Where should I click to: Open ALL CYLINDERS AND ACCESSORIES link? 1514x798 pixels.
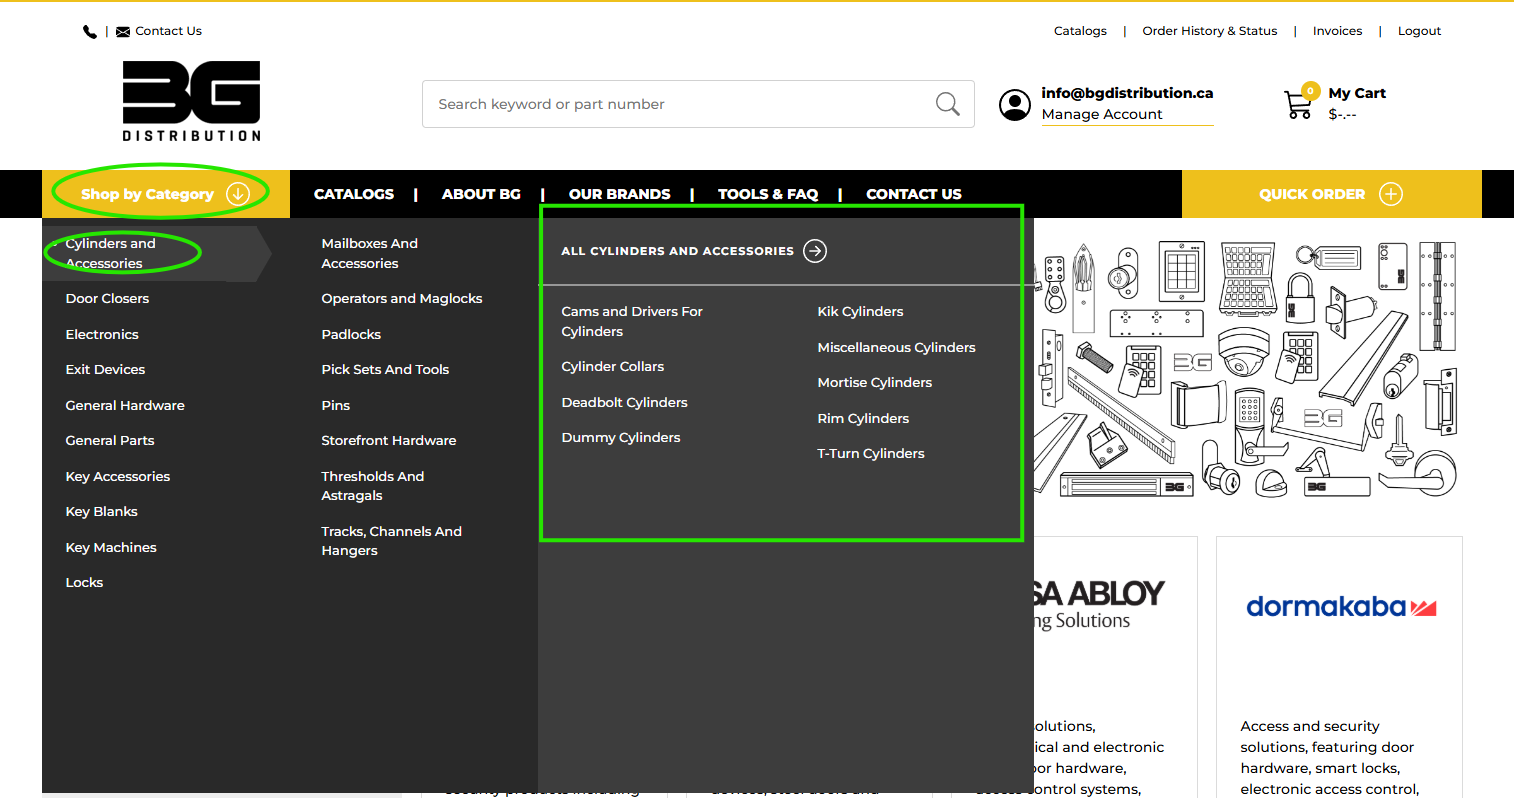click(677, 251)
